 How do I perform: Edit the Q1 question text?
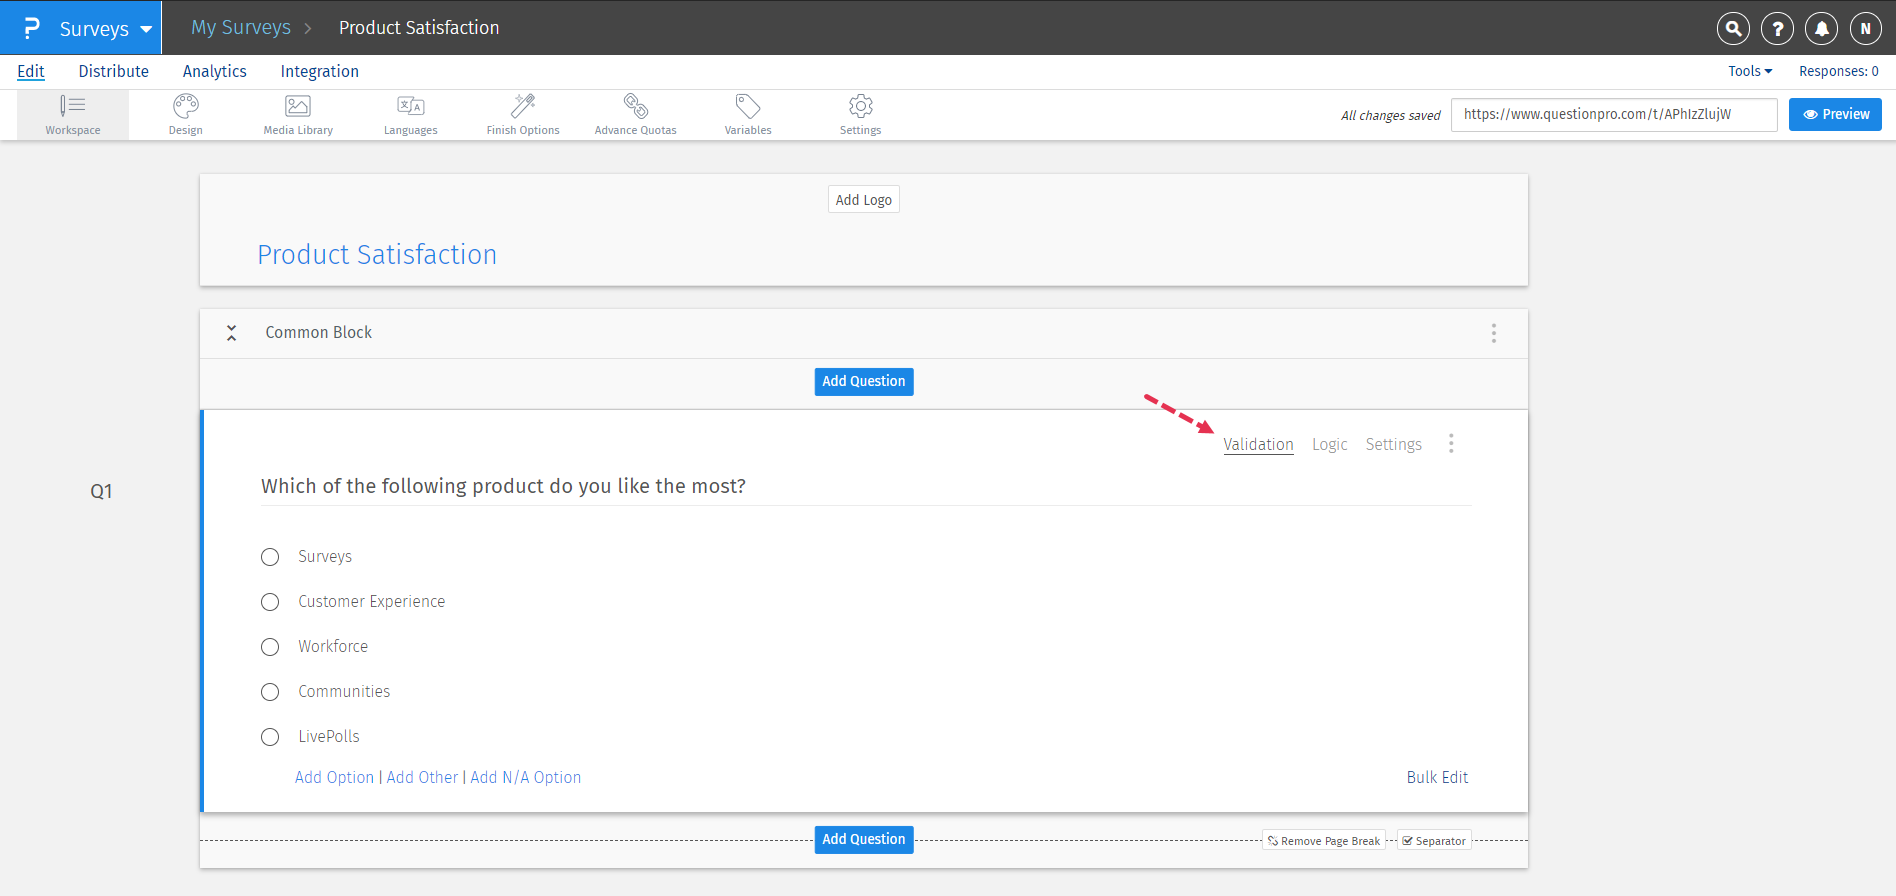tap(504, 486)
